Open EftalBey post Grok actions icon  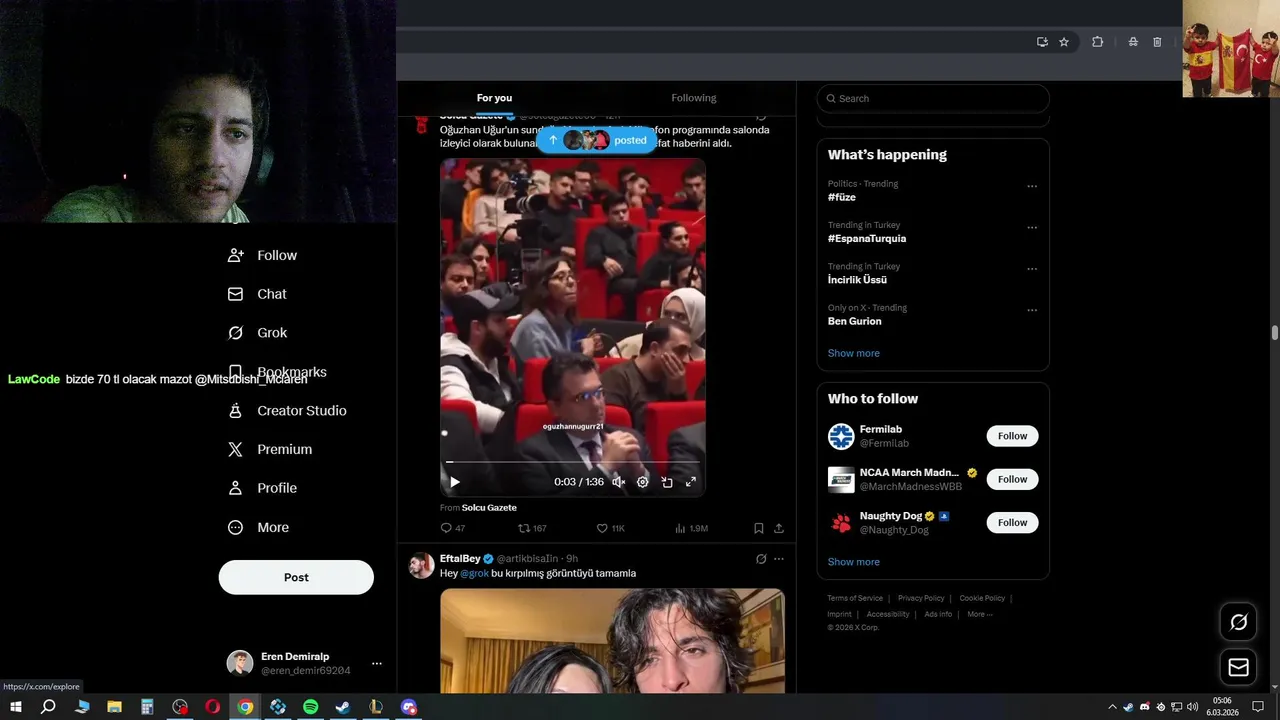pos(761,559)
